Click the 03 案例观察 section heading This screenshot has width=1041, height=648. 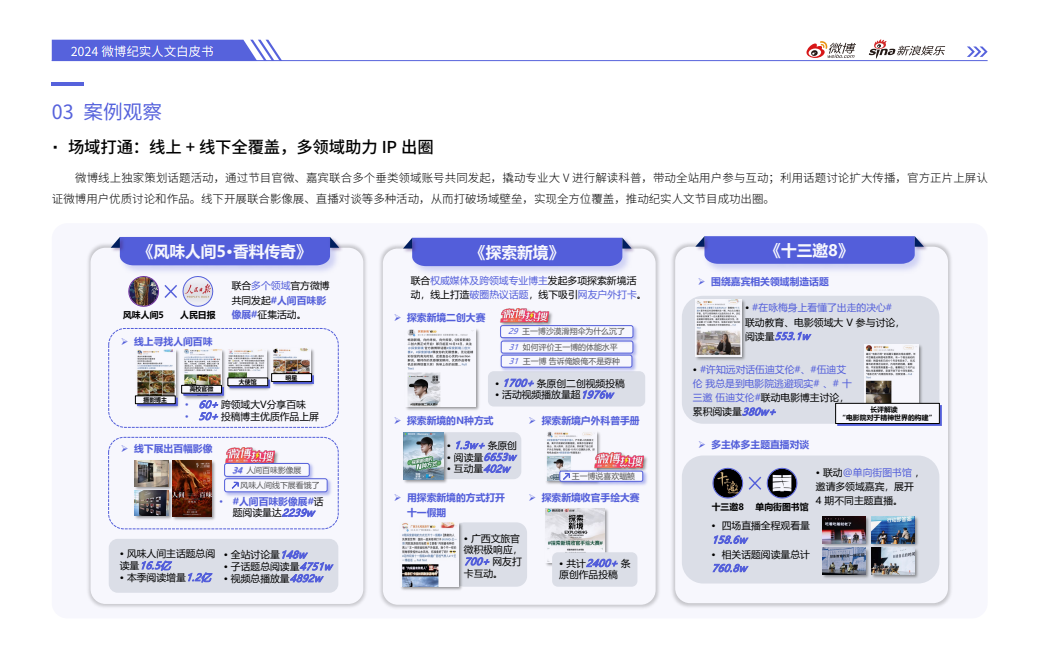pos(107,112)
